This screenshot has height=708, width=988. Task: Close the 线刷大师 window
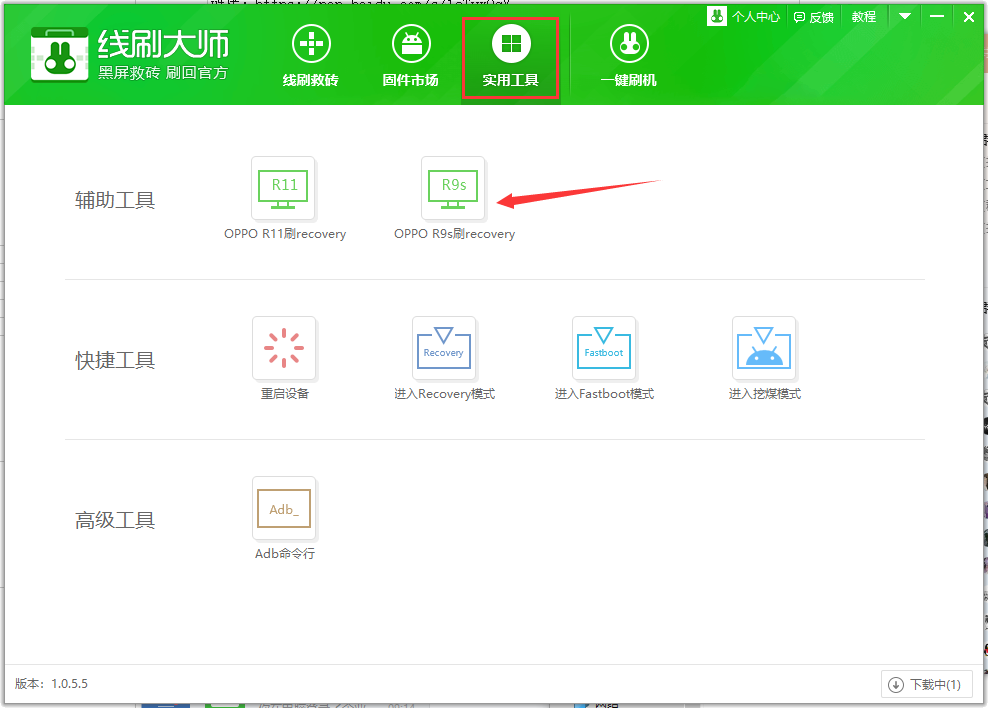click(968, 17)
